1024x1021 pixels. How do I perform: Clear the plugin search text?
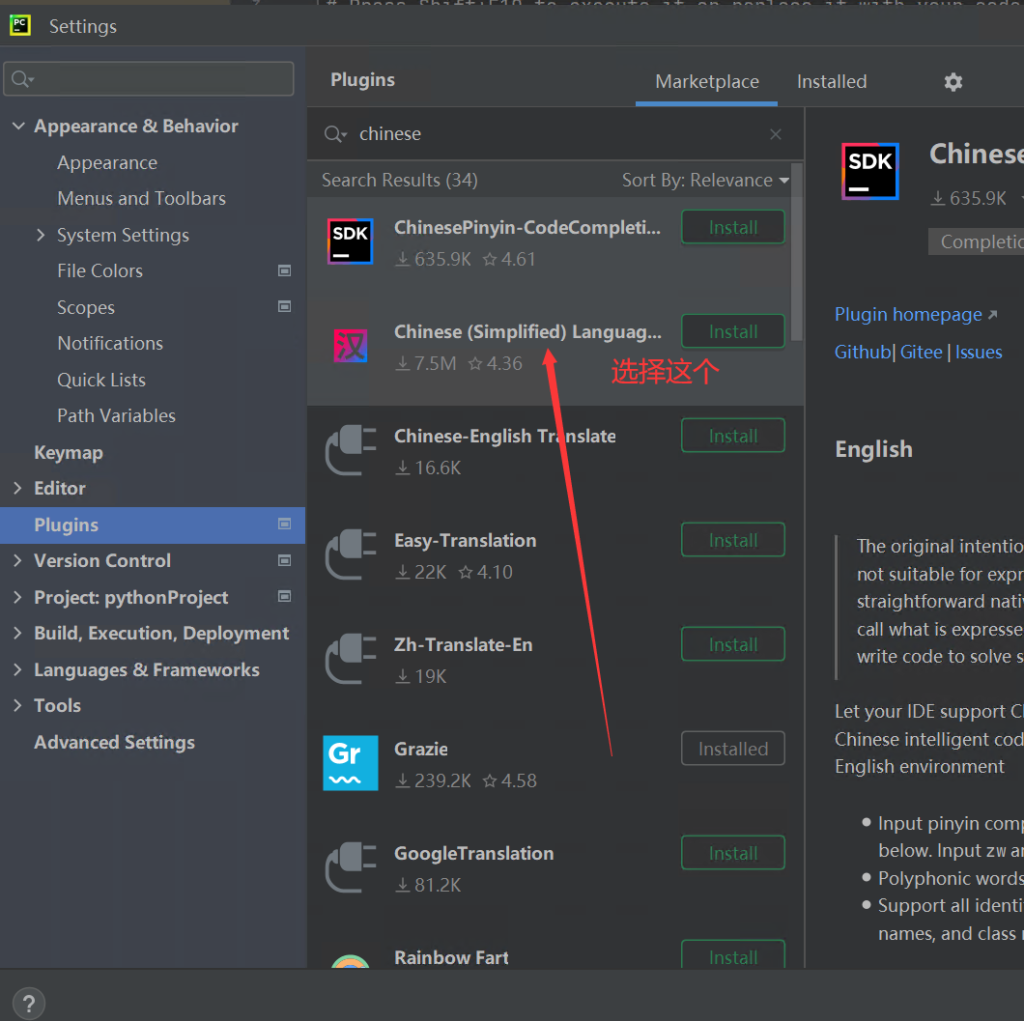(775, 134)
